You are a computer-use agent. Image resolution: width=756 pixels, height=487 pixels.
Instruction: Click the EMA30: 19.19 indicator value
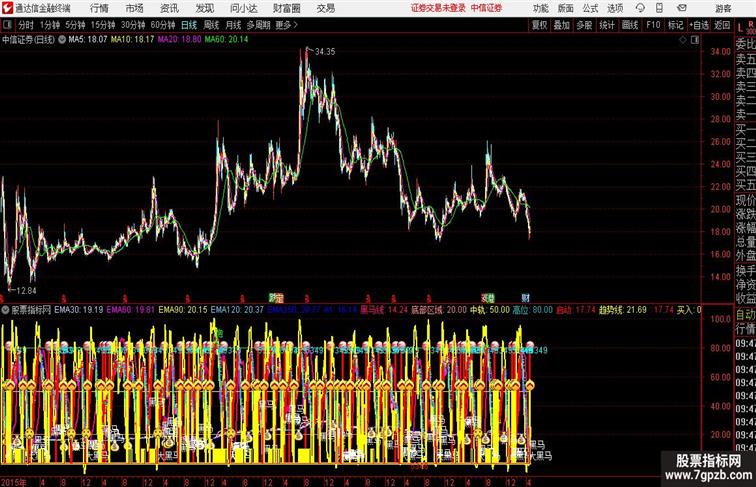click(x=79, y=310)
